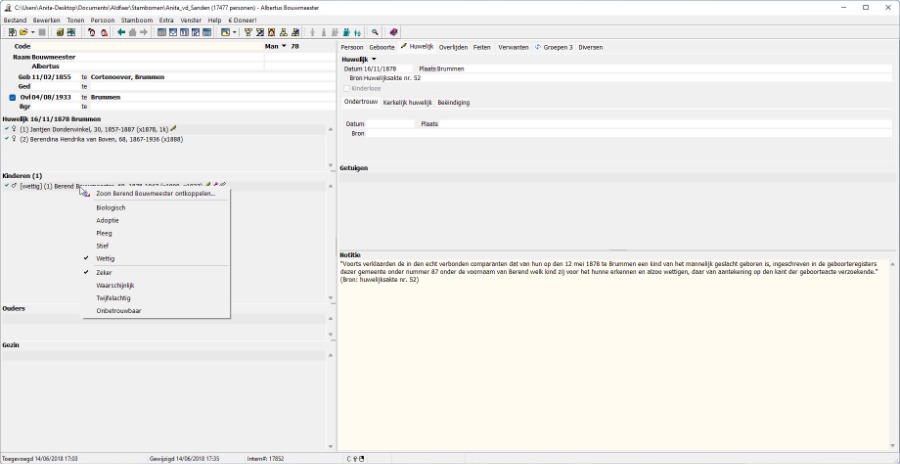Tick the Kinderloos checkbox
The image size is (900, 464).
[x=346, y=88]
